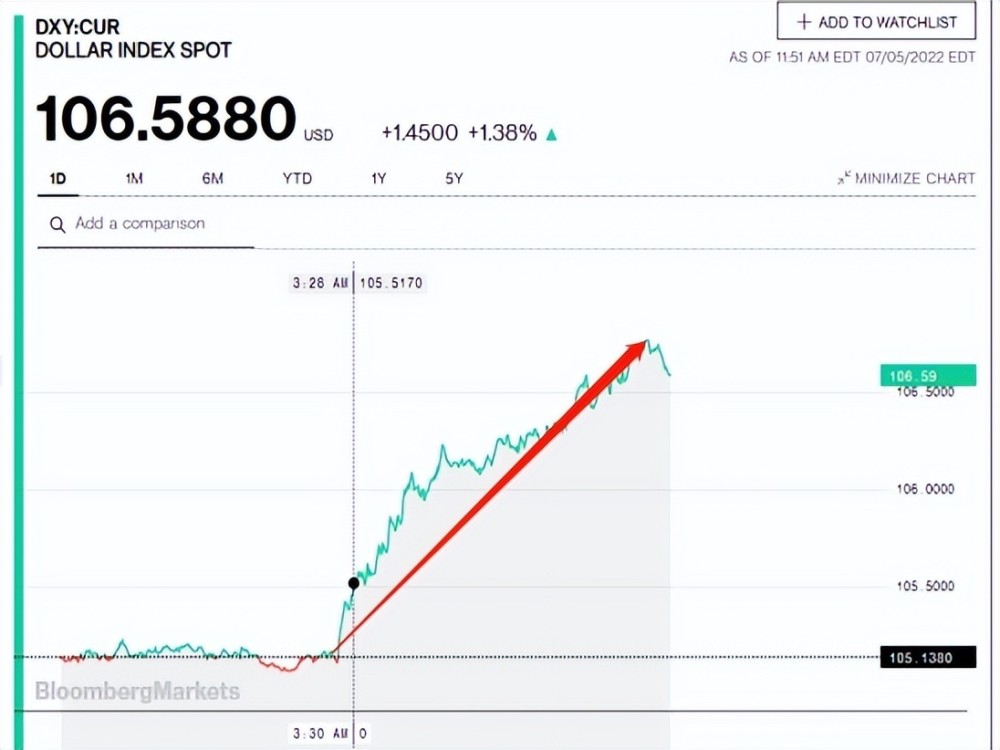
Task: Click the minimize chart arrows icon
Action: click(844, 177)
